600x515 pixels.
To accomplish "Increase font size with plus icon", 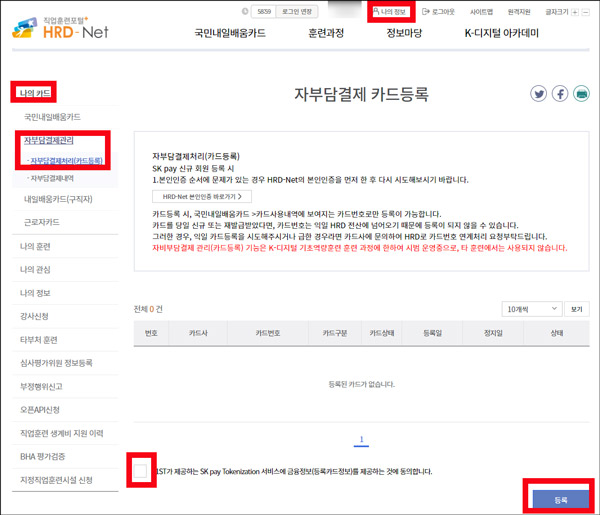I will coord(575,12).
